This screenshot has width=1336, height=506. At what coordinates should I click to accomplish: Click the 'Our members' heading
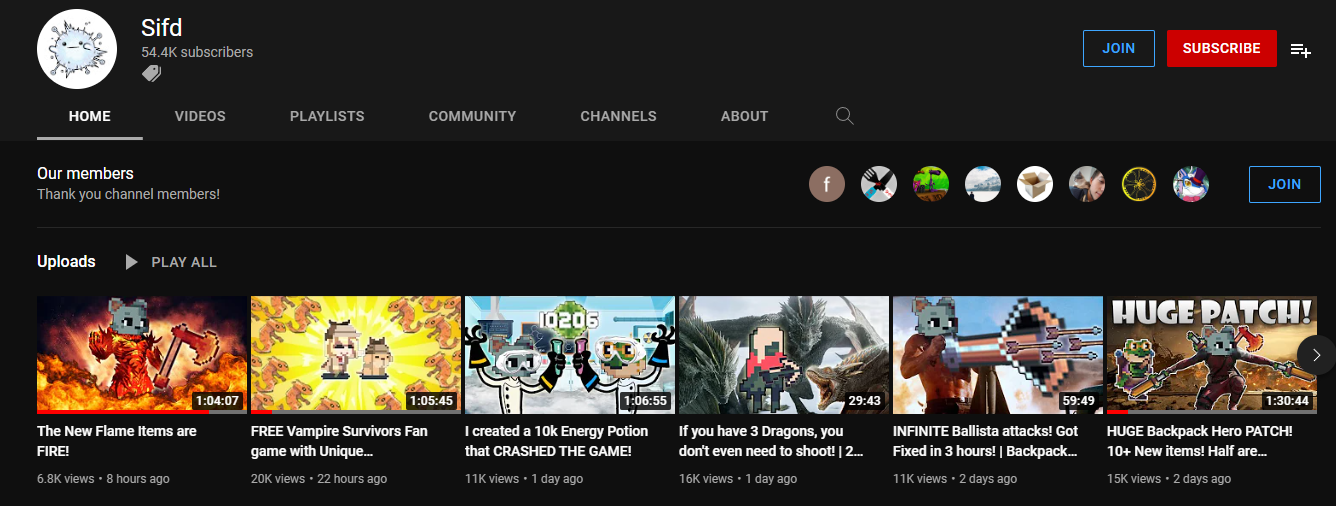click(x=85, y=173)
